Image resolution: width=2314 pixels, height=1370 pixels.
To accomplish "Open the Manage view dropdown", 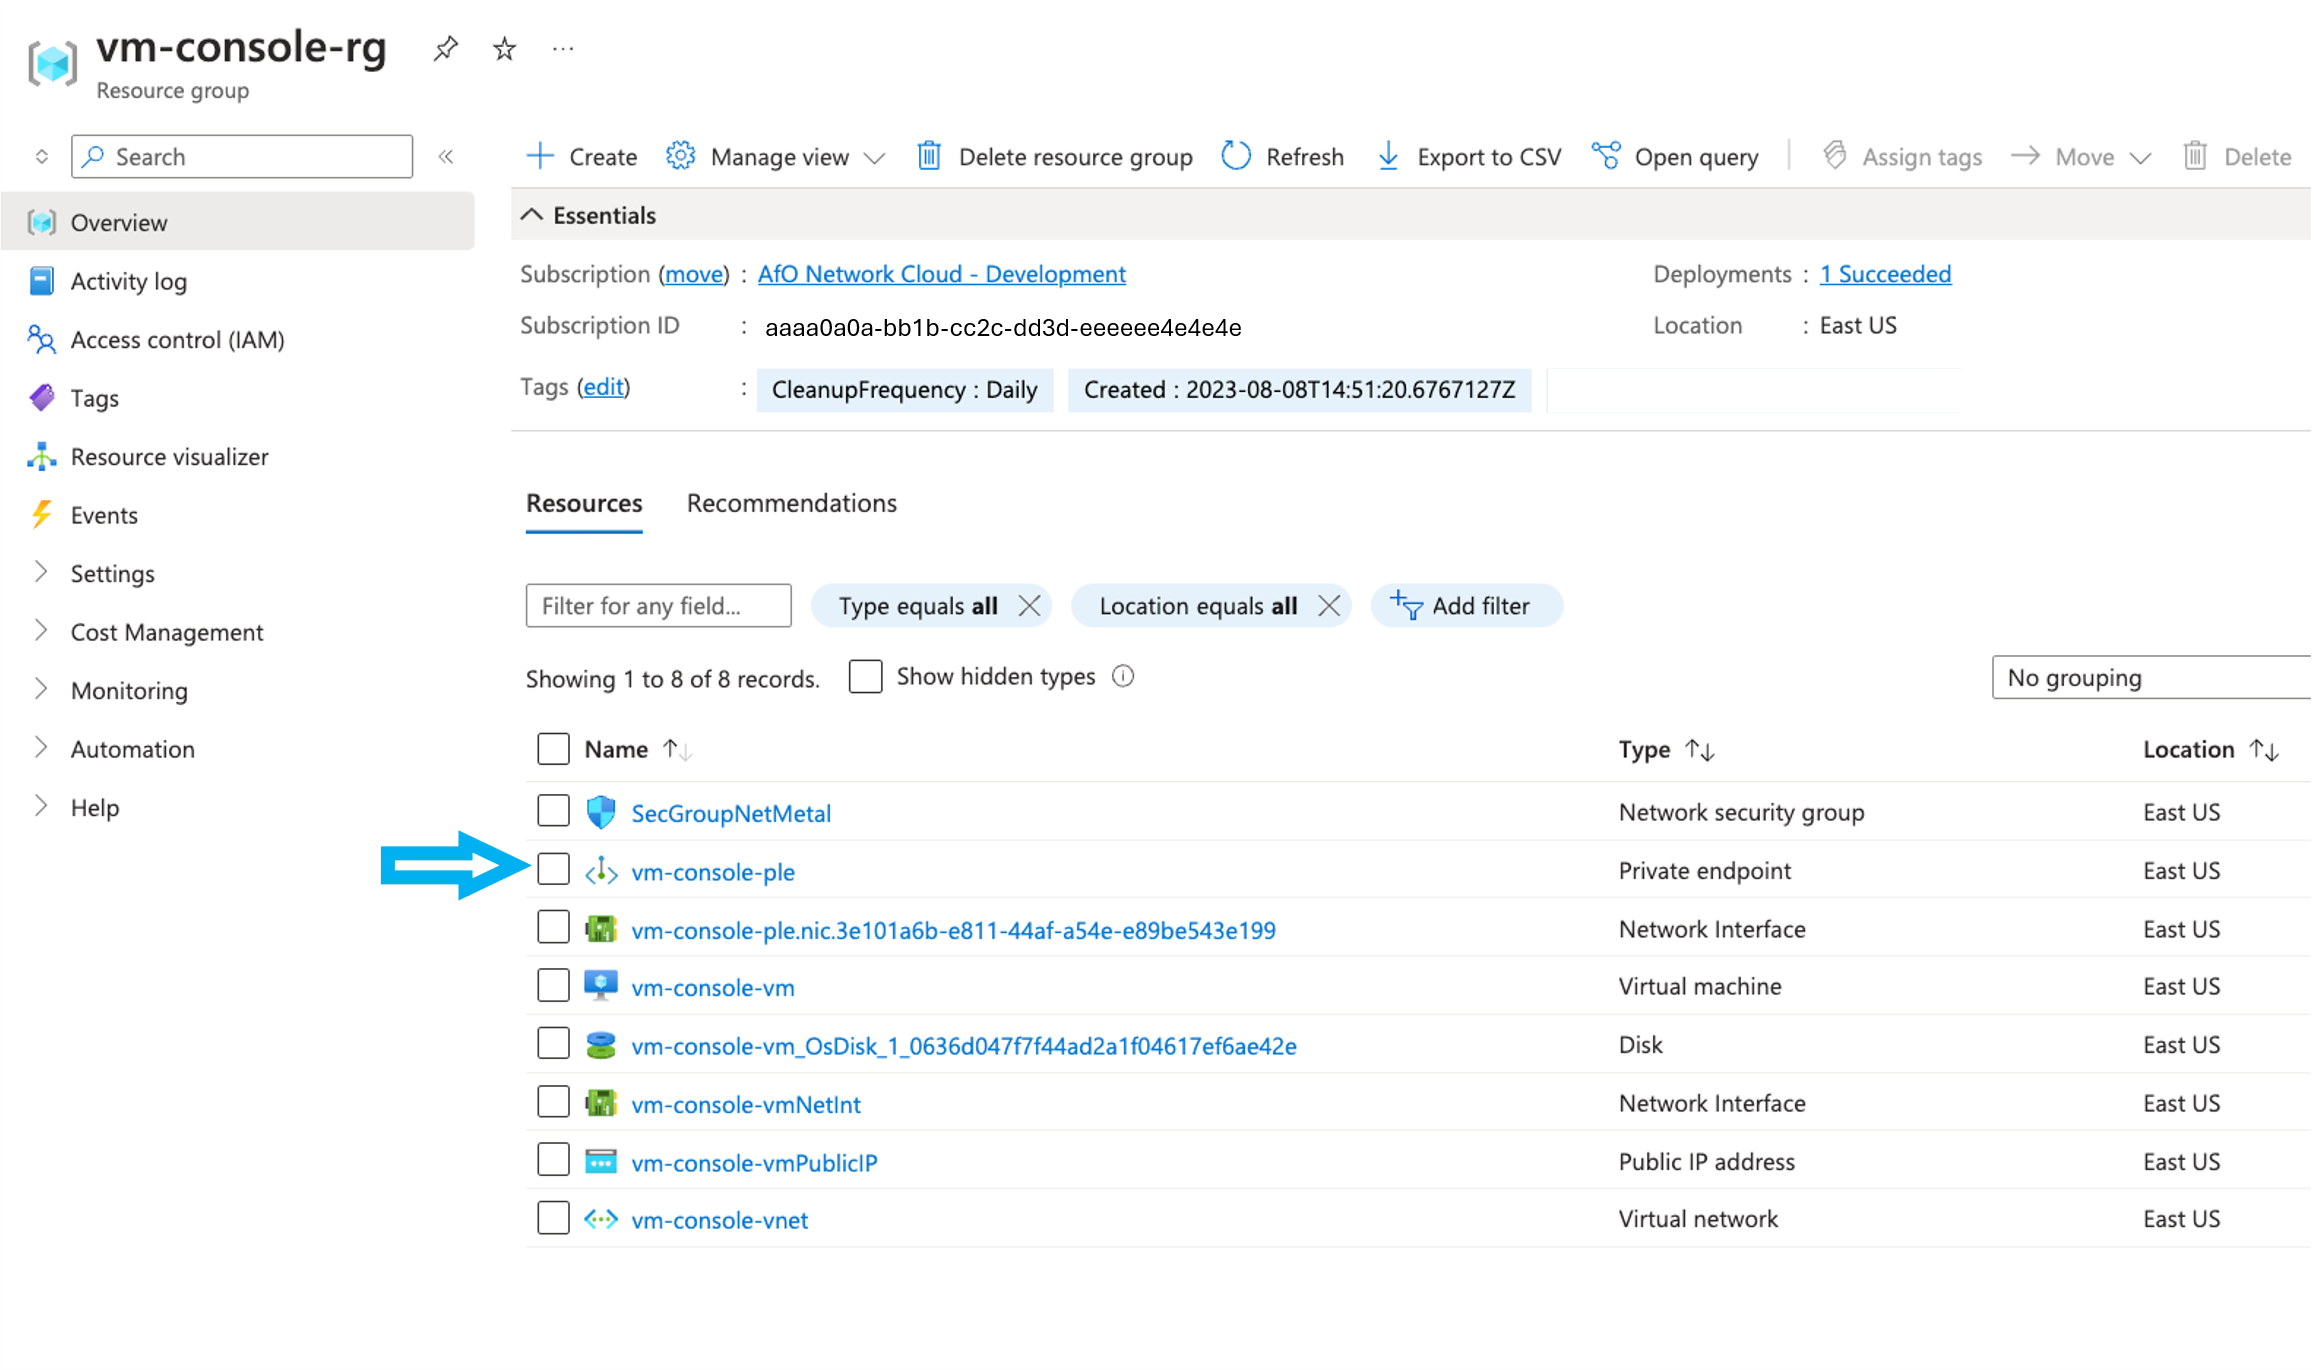I will click(775, 155).
